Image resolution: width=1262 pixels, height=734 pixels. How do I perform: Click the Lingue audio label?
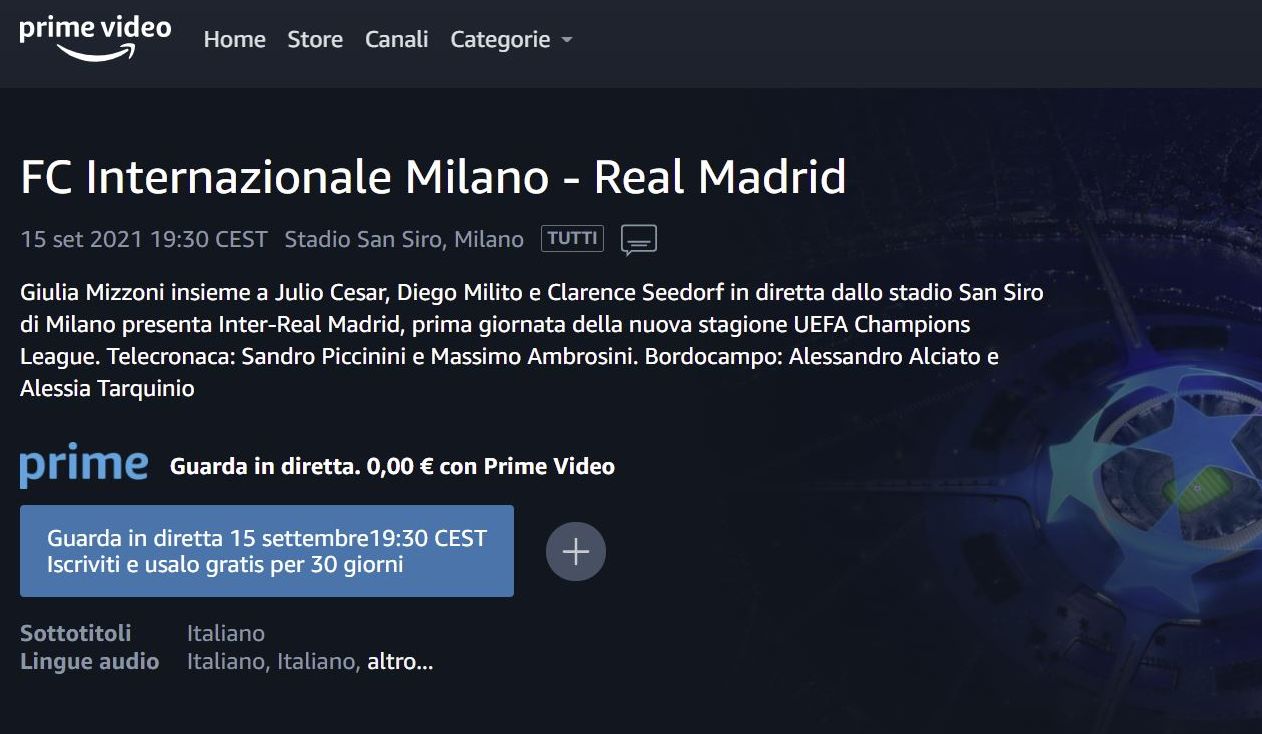pyautogui.click(x=90, y=661)
